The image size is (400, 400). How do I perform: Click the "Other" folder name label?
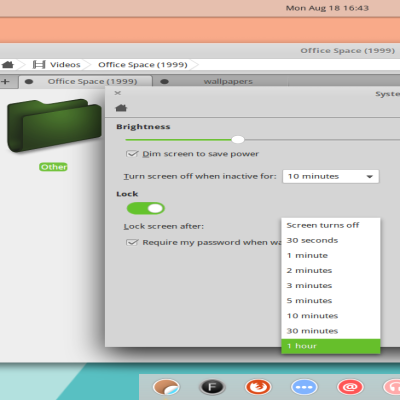click(x=53, y=167)
